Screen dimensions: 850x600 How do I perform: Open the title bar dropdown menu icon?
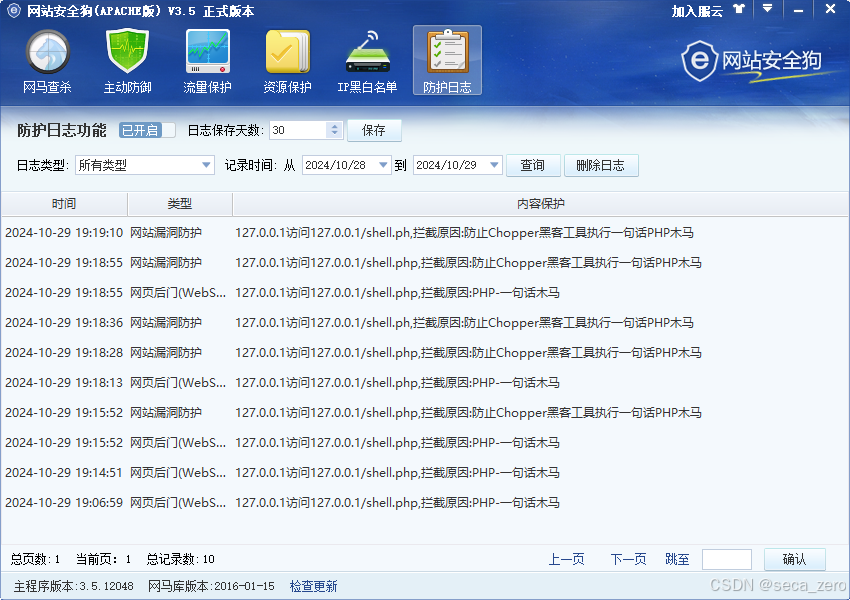tap(767, 9)
